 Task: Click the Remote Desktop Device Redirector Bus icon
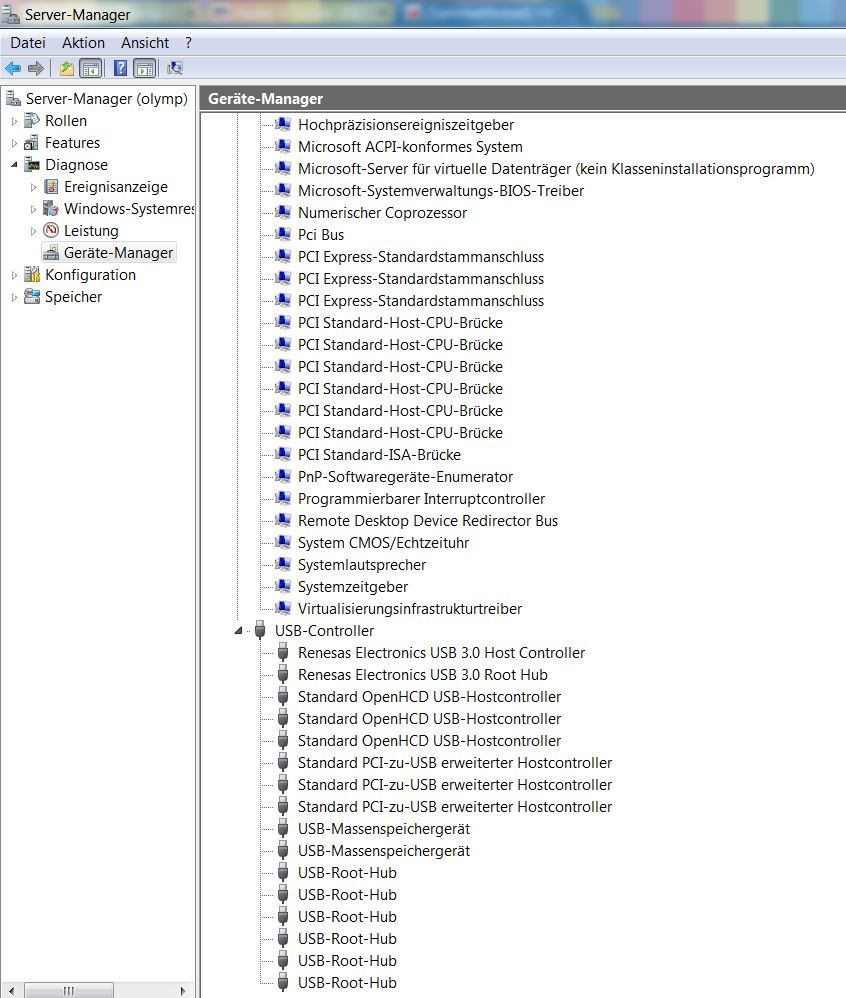point(283,520)
